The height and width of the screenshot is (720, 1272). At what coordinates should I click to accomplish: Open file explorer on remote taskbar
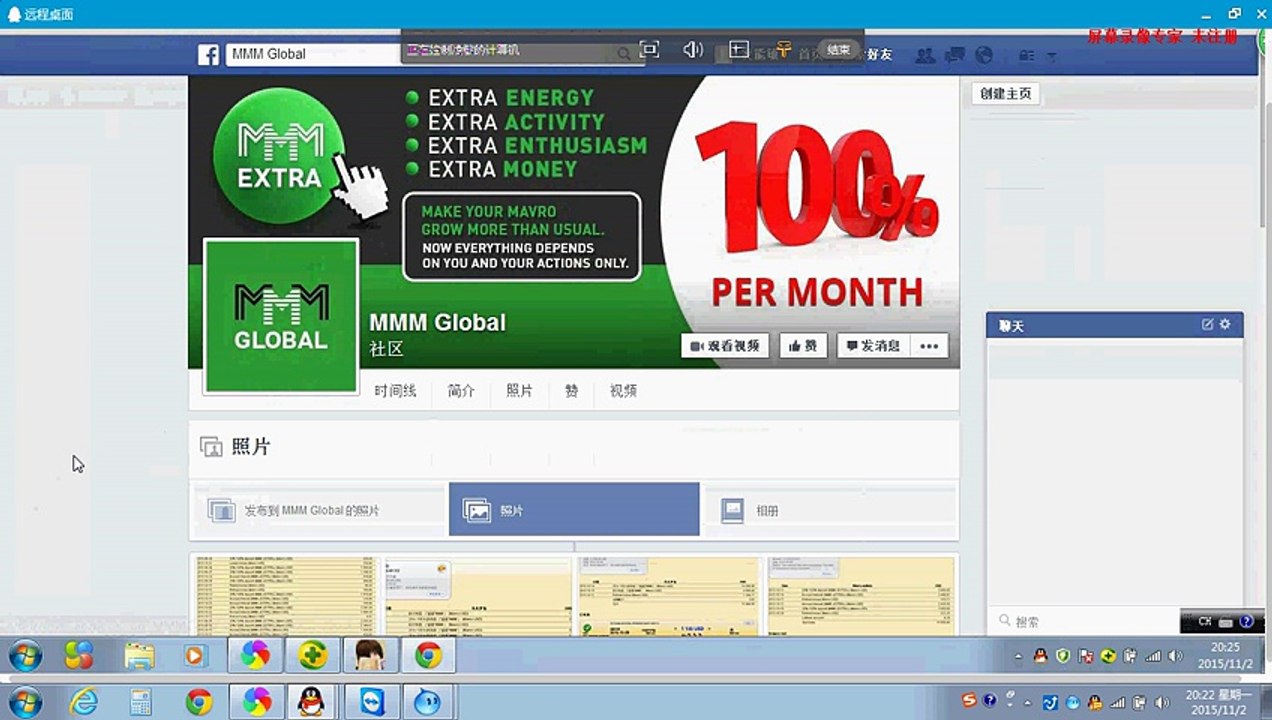point(139,656)
